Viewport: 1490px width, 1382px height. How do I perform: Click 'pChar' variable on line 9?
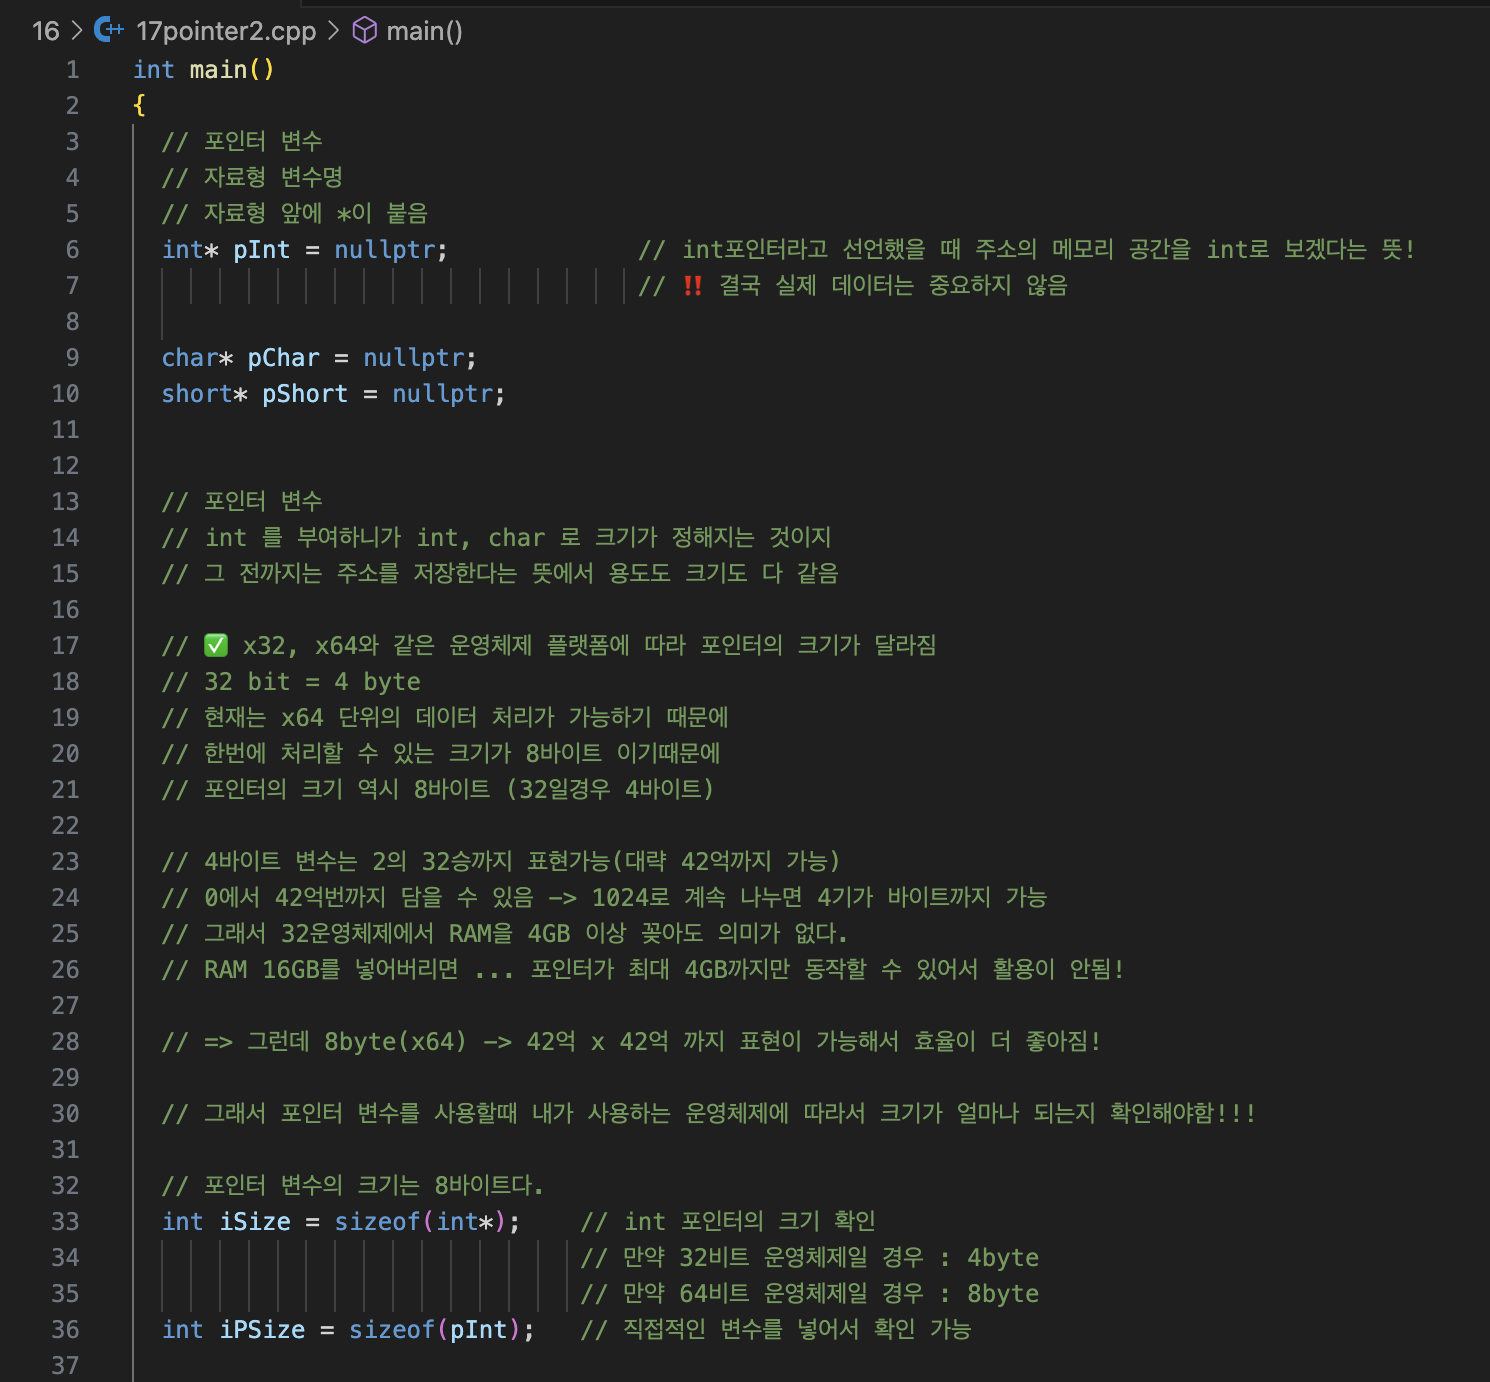click(284, 357)
